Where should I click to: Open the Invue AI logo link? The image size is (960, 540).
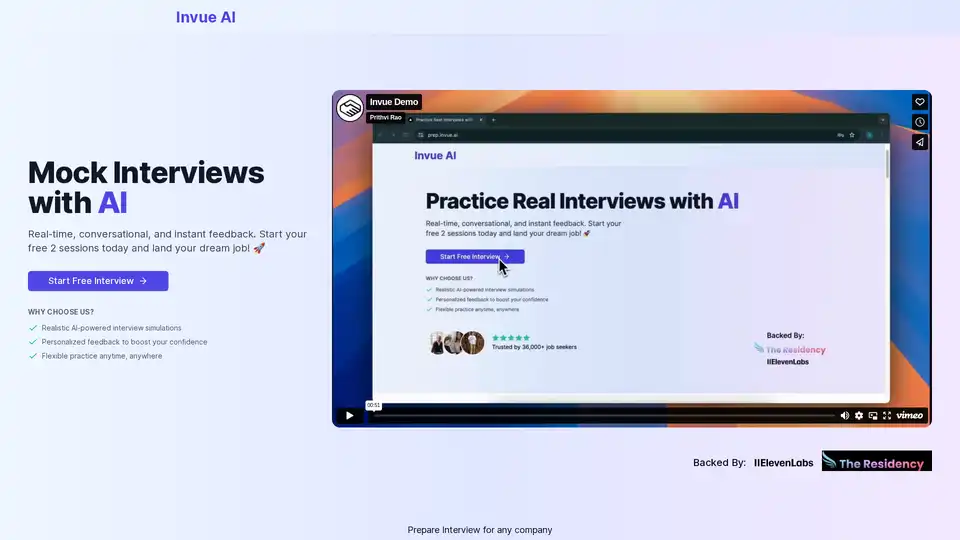(x=206, y=17)
